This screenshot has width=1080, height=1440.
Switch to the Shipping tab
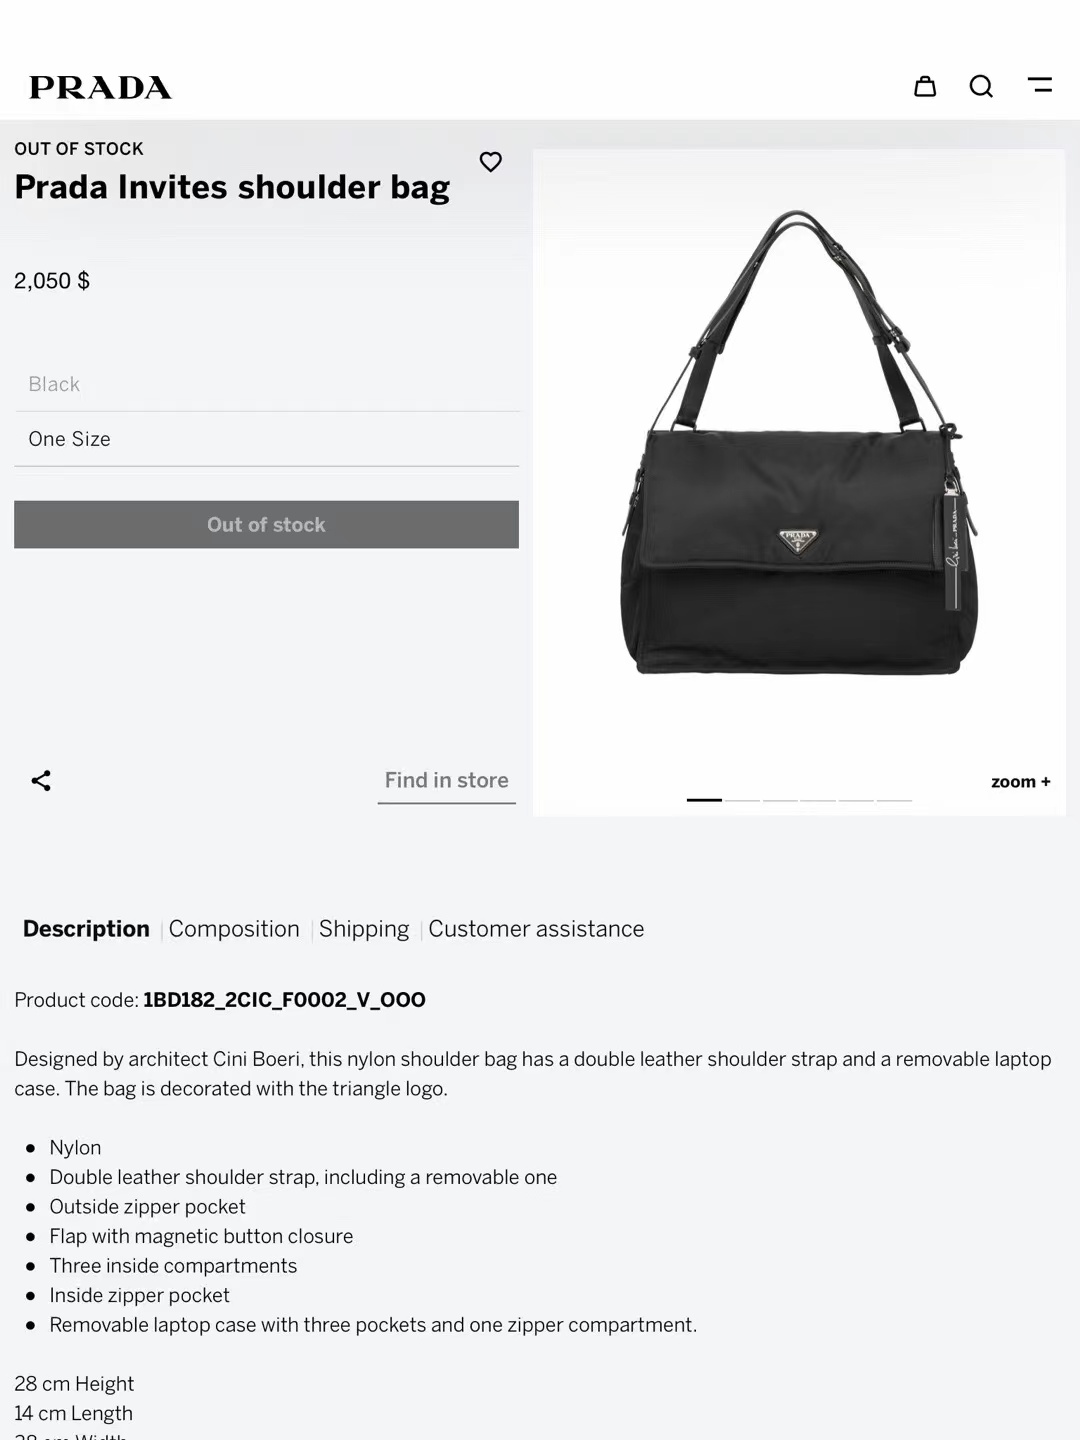[364, 929]
